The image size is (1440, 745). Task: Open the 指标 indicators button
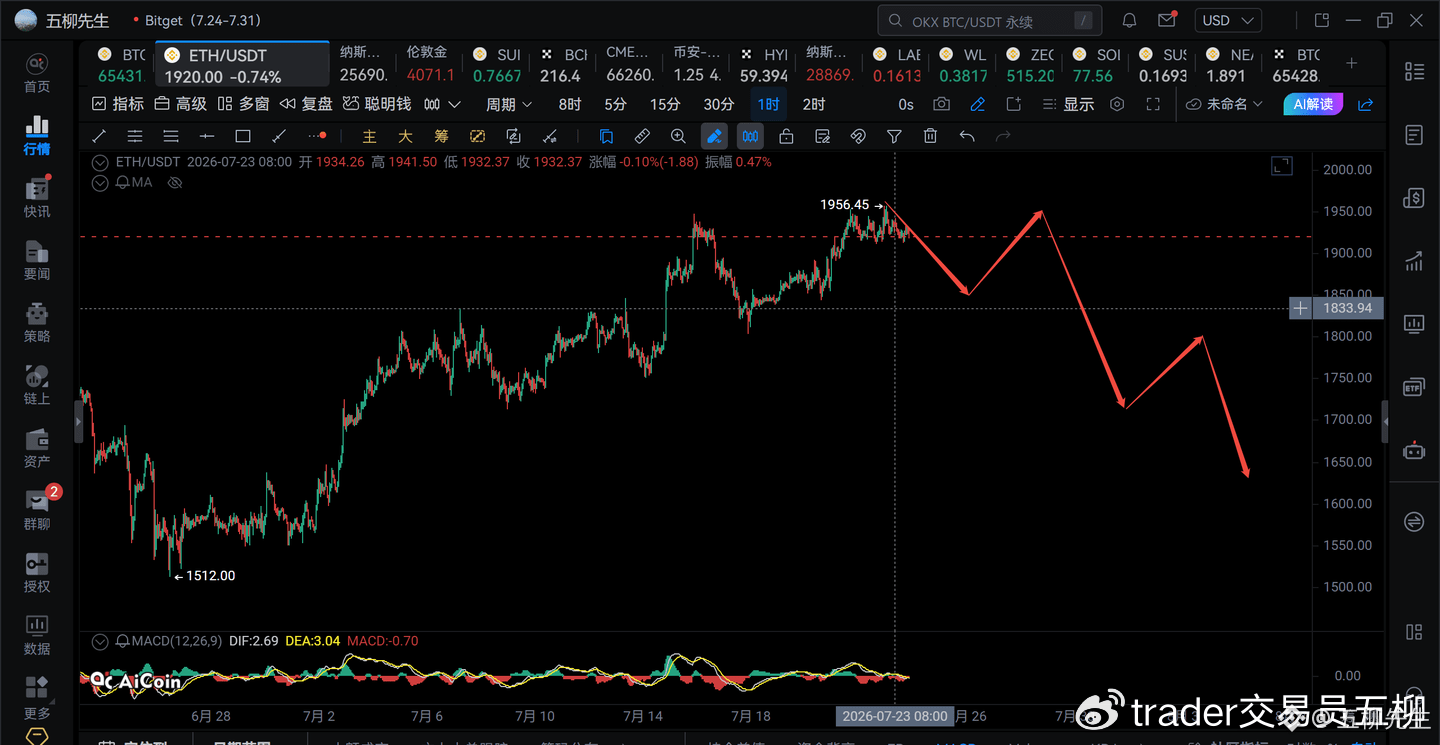117,104
